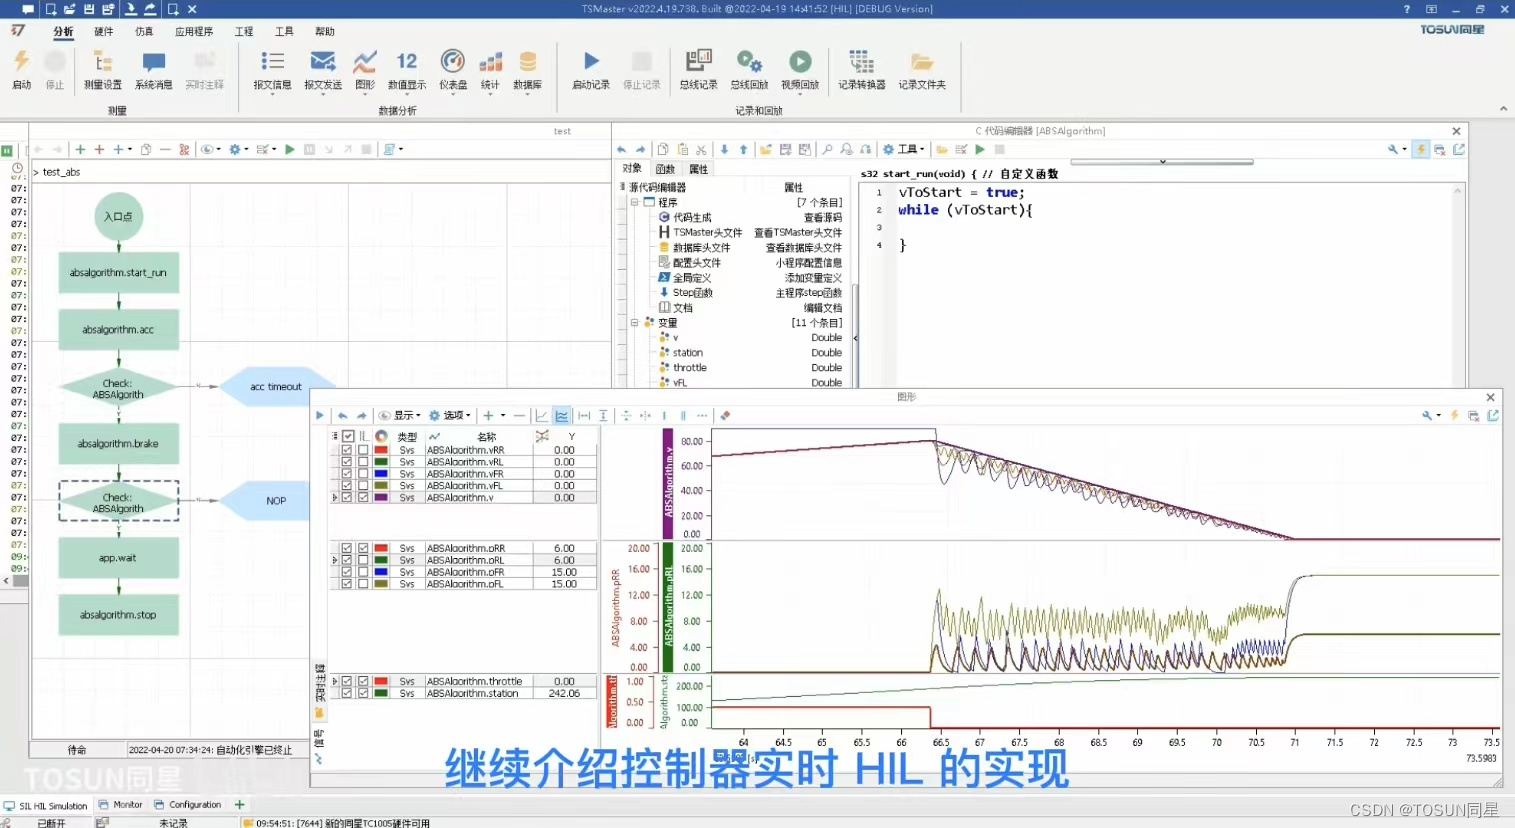Click the acc timeout flow node
The image size is (1515, 828).
tap(275, 387)
